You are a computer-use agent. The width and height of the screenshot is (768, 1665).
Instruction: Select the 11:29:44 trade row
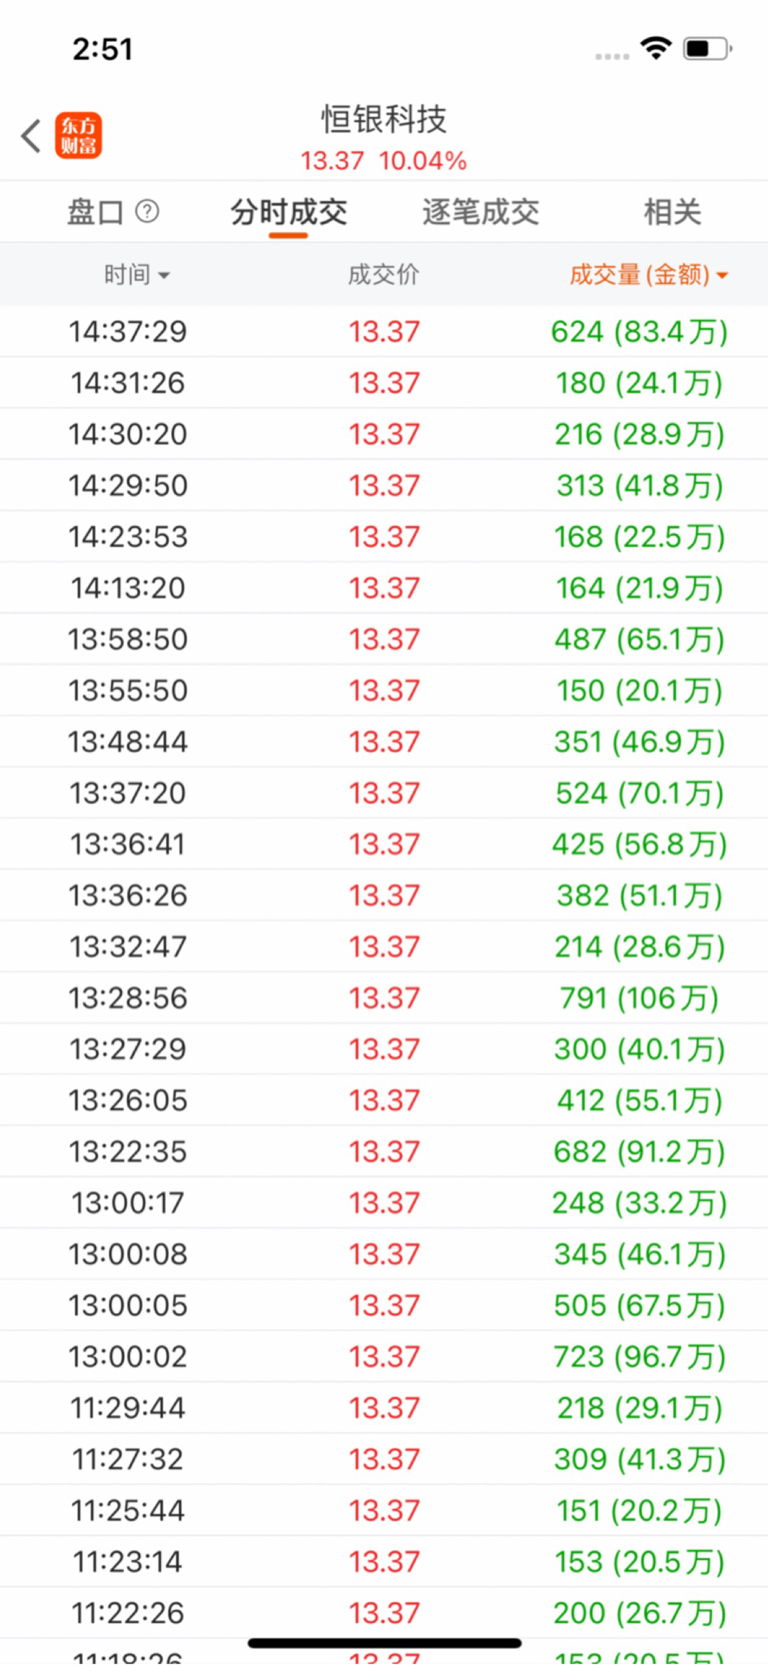pos(384,1407)
